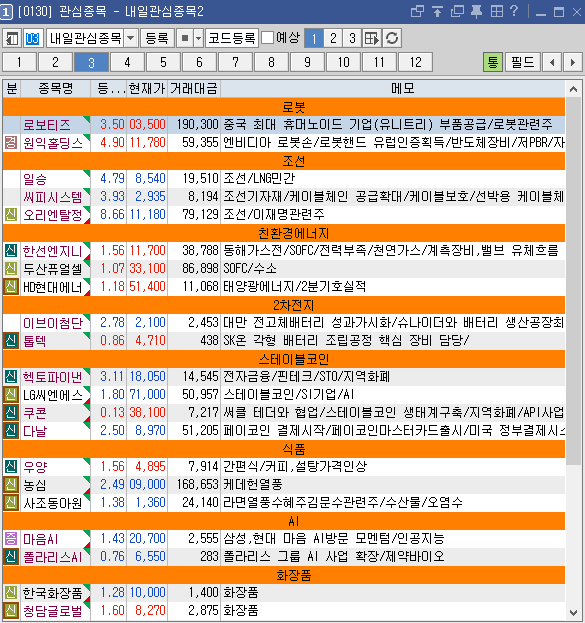Select stock row 사조동아원
This screenshot has width=585, height=623.
coord(284,503)
